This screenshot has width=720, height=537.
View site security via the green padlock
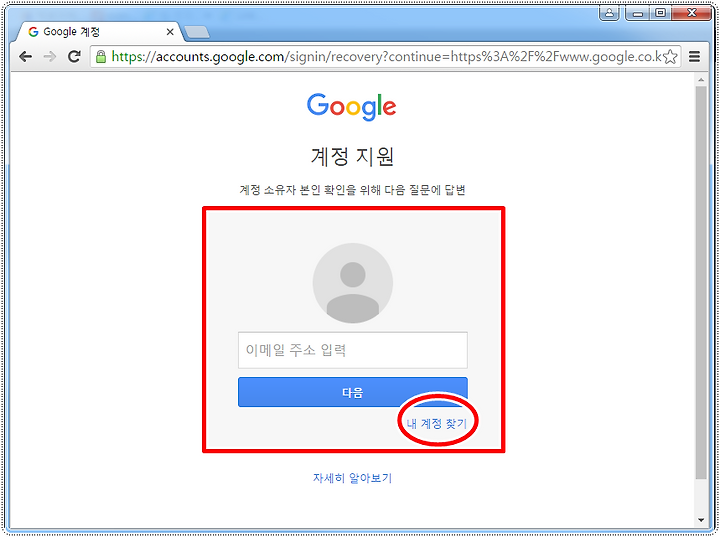(x=101, y=57)
